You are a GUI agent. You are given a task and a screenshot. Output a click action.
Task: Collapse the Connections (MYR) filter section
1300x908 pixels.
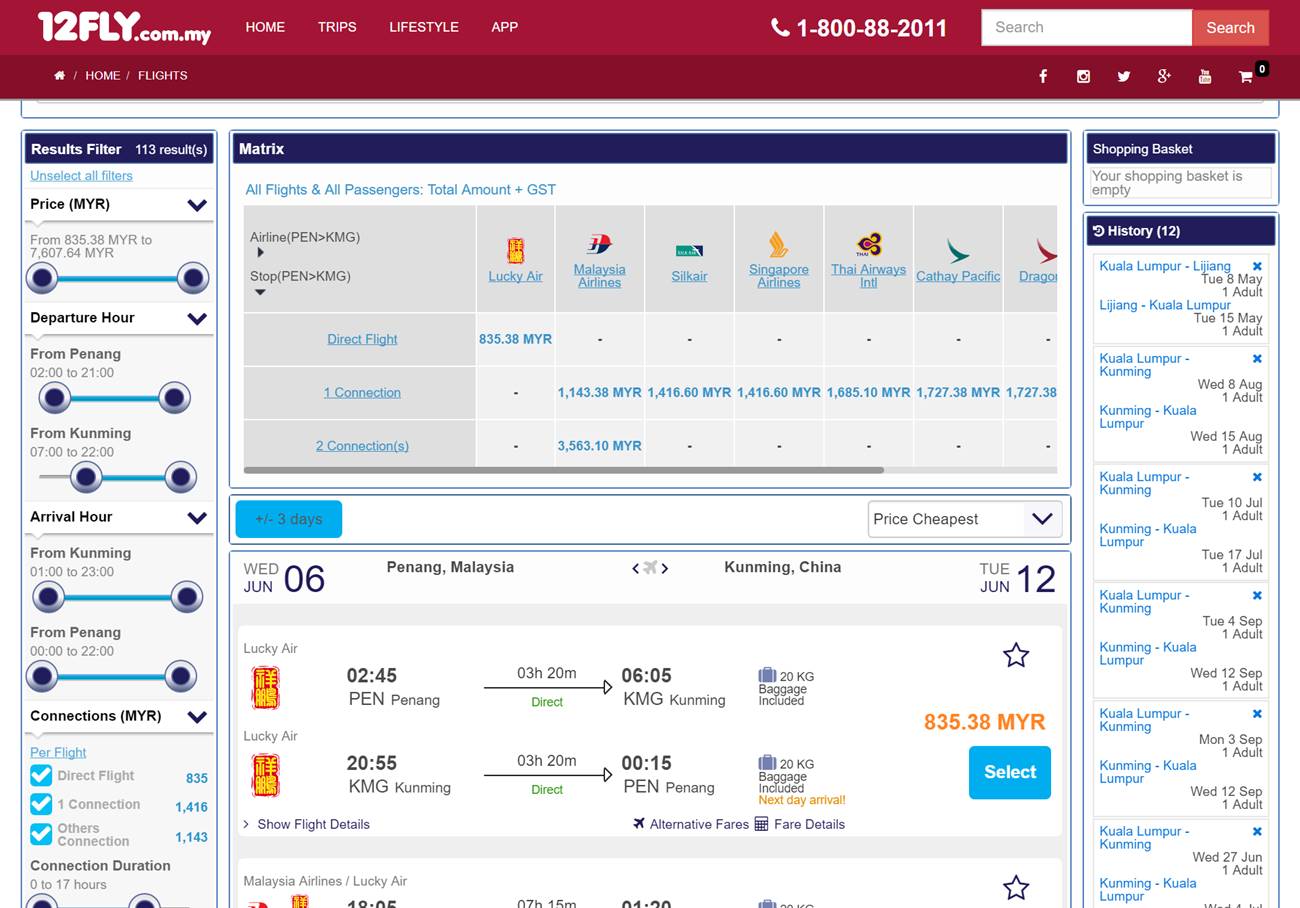point(197,717)
